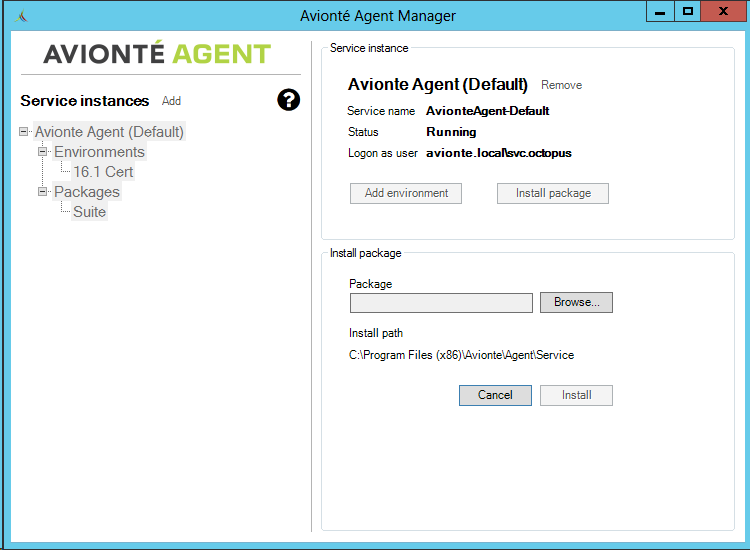Click the Browse... button
Viewport: 750px width, 550px height.
(576, 302)
